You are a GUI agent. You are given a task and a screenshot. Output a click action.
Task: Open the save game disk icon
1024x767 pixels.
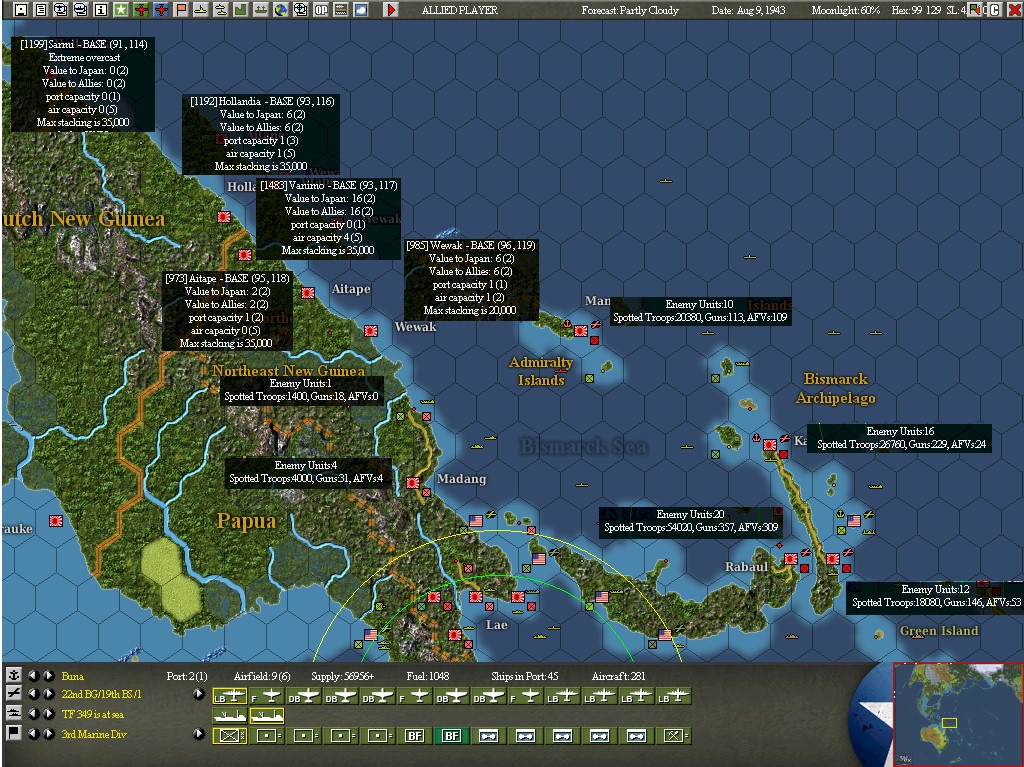(x=21, y=10)
